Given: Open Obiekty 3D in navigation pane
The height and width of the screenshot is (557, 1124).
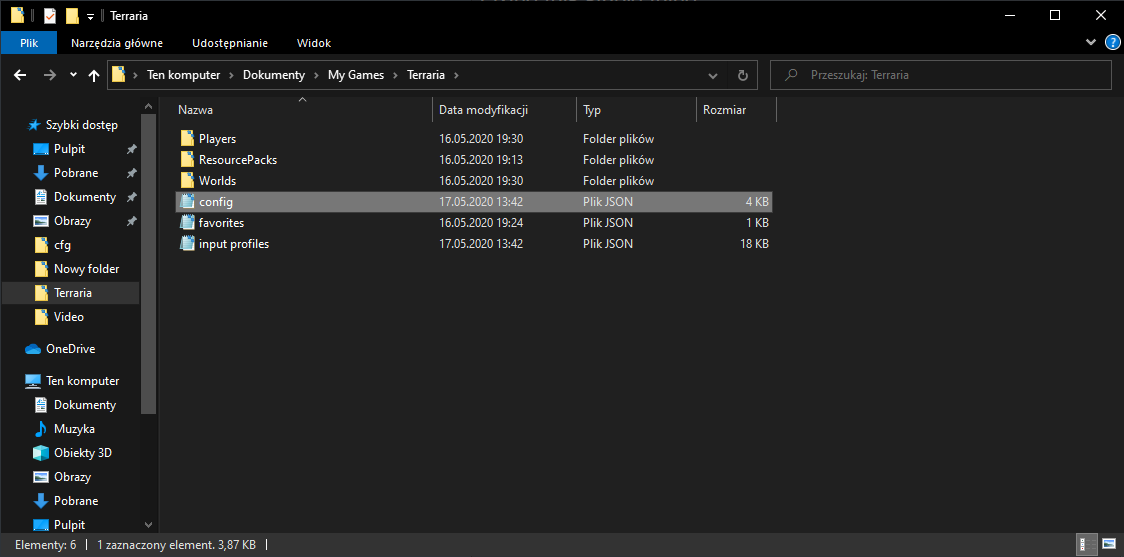Looking at the screenshot, I should click(x=82, y=453).
